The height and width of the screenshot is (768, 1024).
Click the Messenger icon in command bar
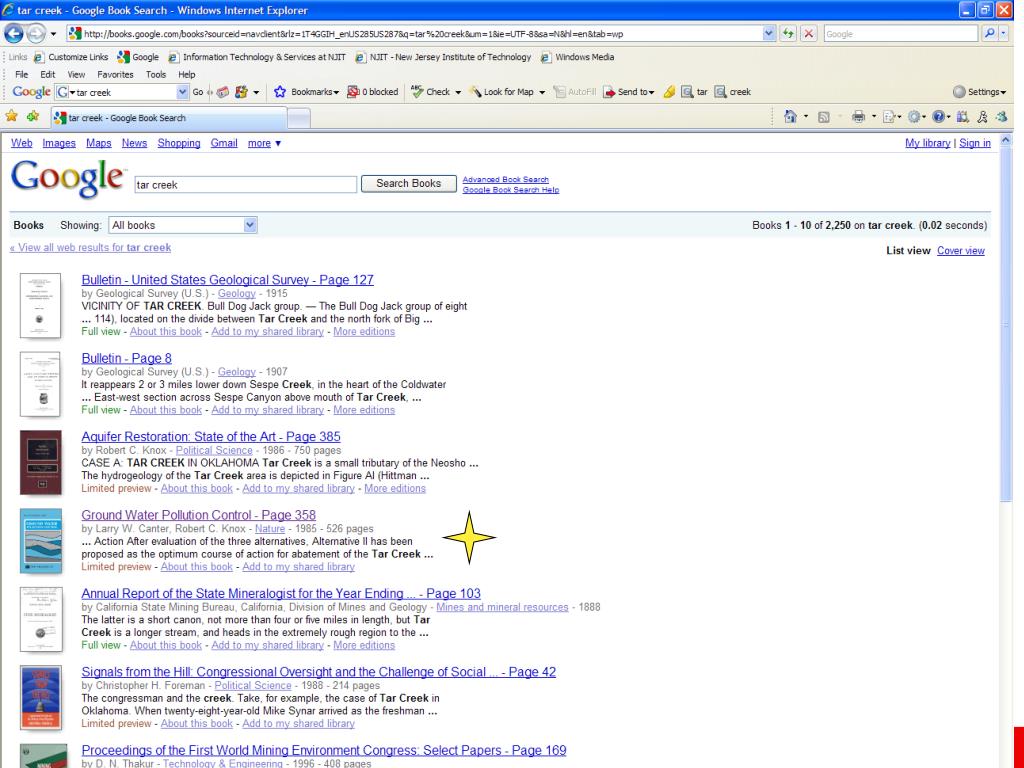[1001, 117]
